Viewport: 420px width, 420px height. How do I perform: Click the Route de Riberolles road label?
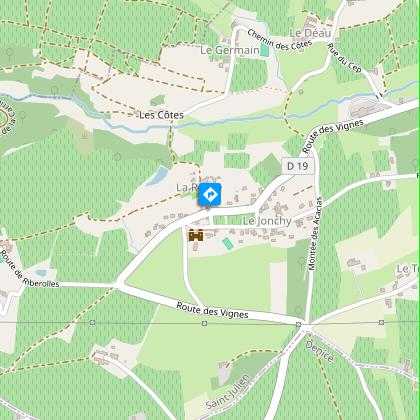click(x=29, y=269)
